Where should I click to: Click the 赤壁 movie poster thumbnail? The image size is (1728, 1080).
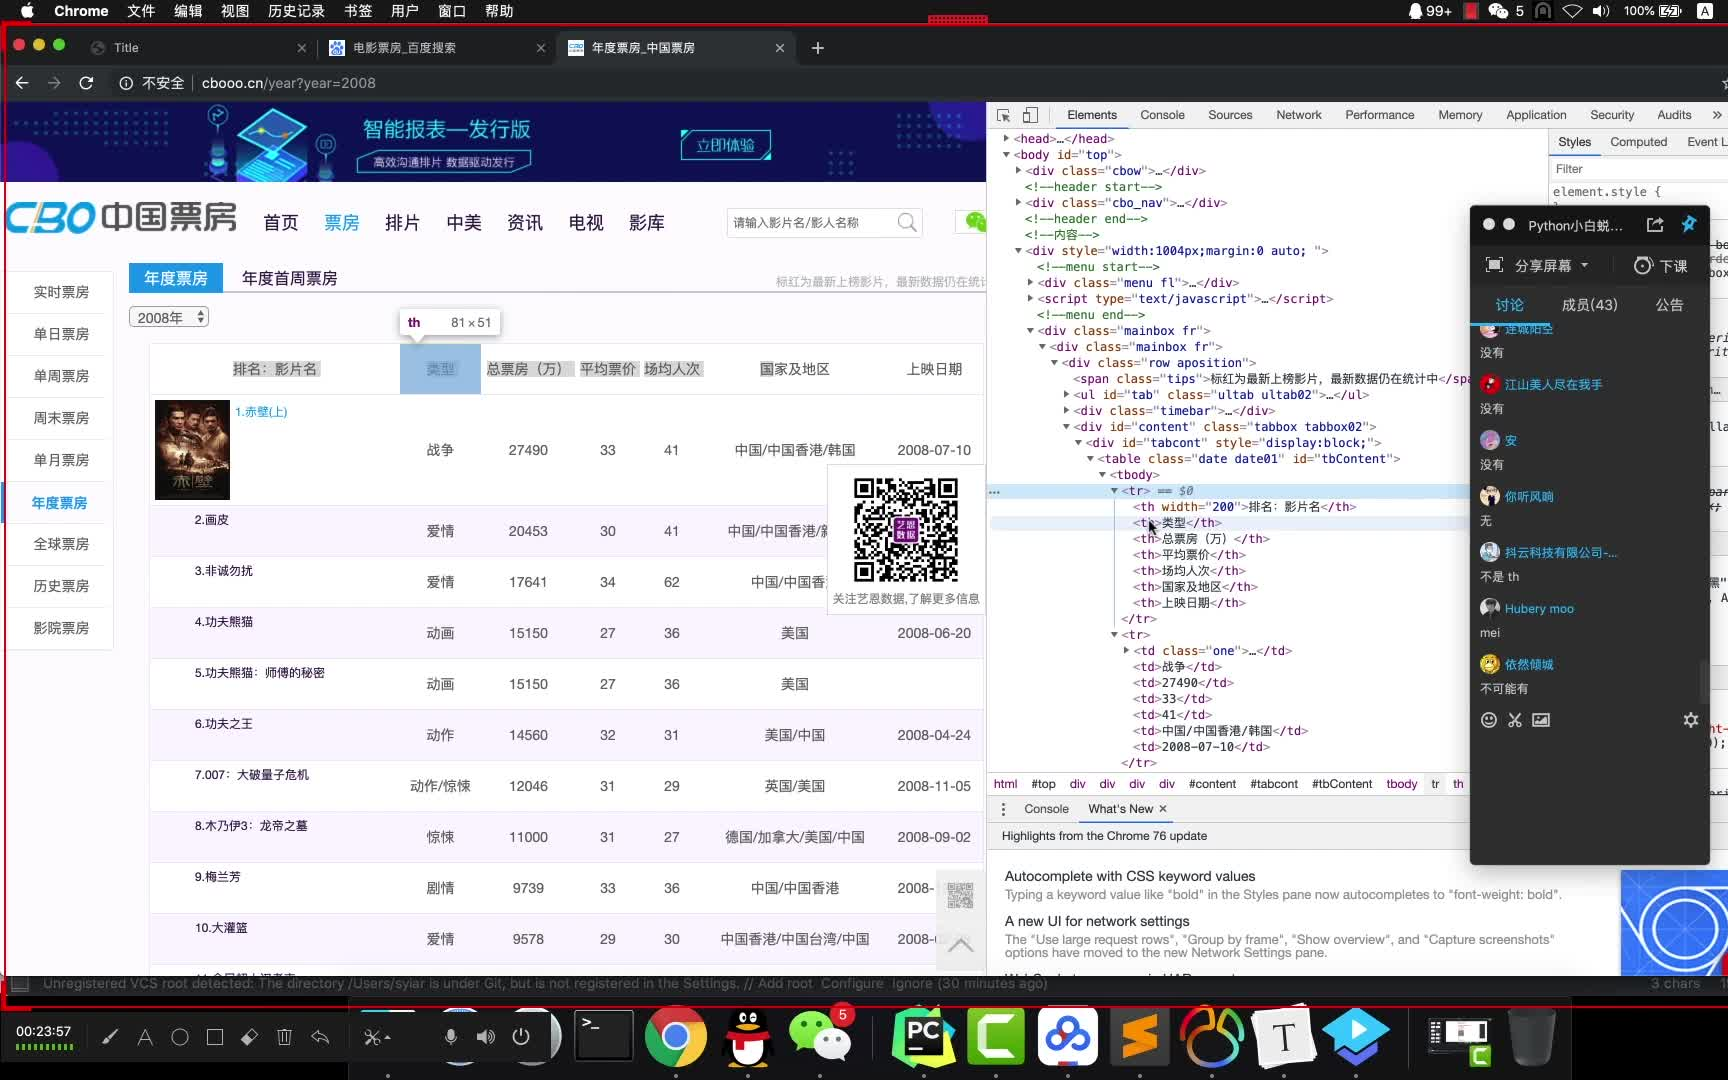192,450
